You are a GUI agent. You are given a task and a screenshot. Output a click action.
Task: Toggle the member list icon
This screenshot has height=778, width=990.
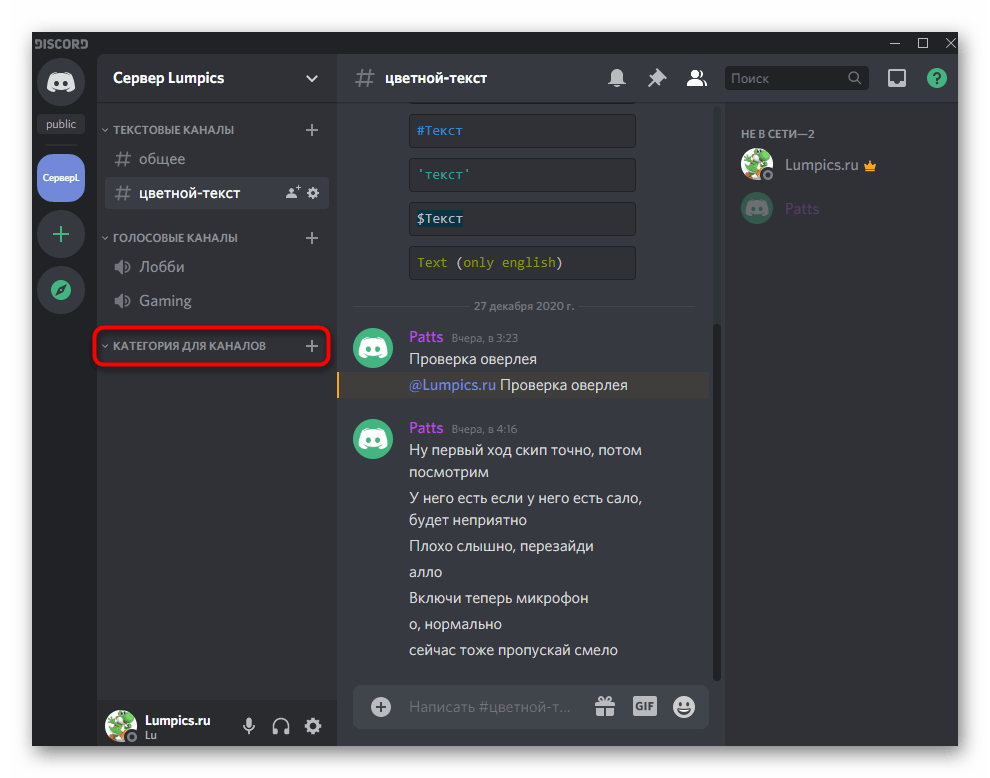coord(696,78)
